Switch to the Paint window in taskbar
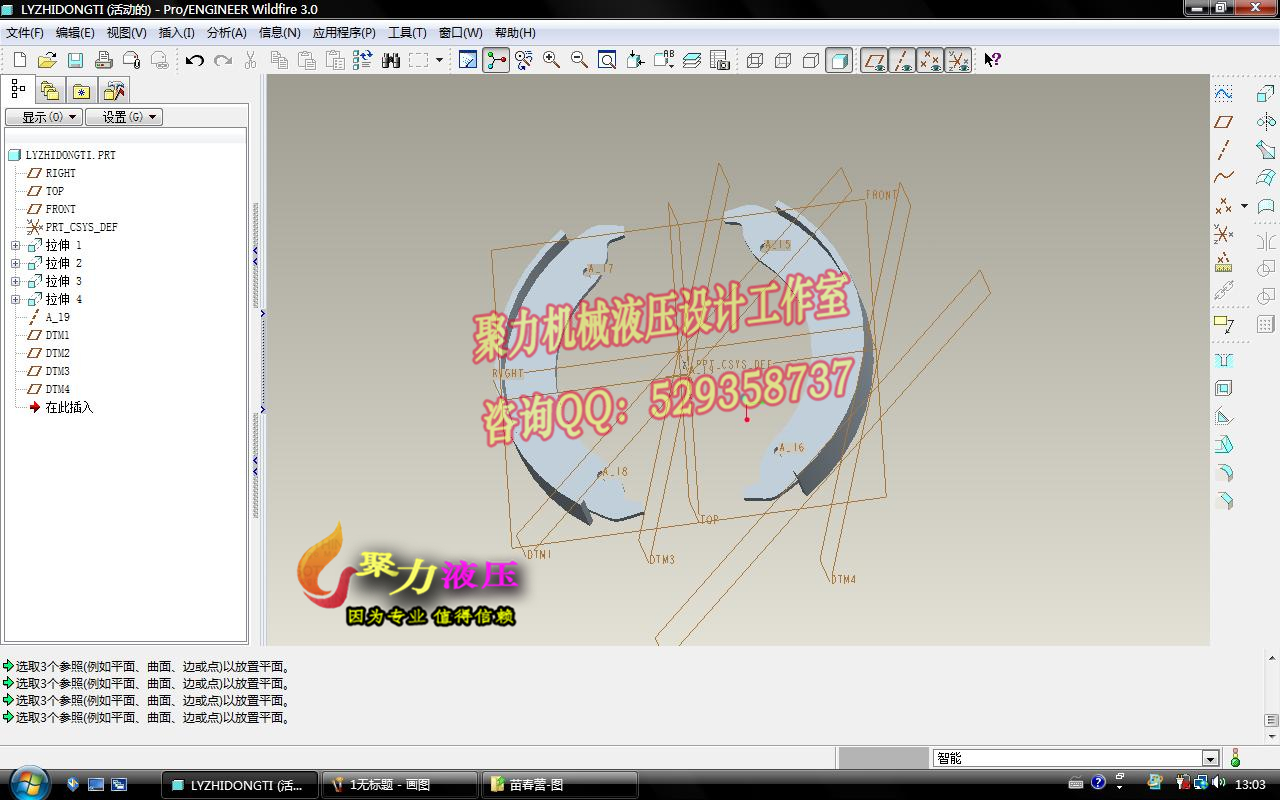The height and width of the screenshot is (800, 1280). coord(400,784)
